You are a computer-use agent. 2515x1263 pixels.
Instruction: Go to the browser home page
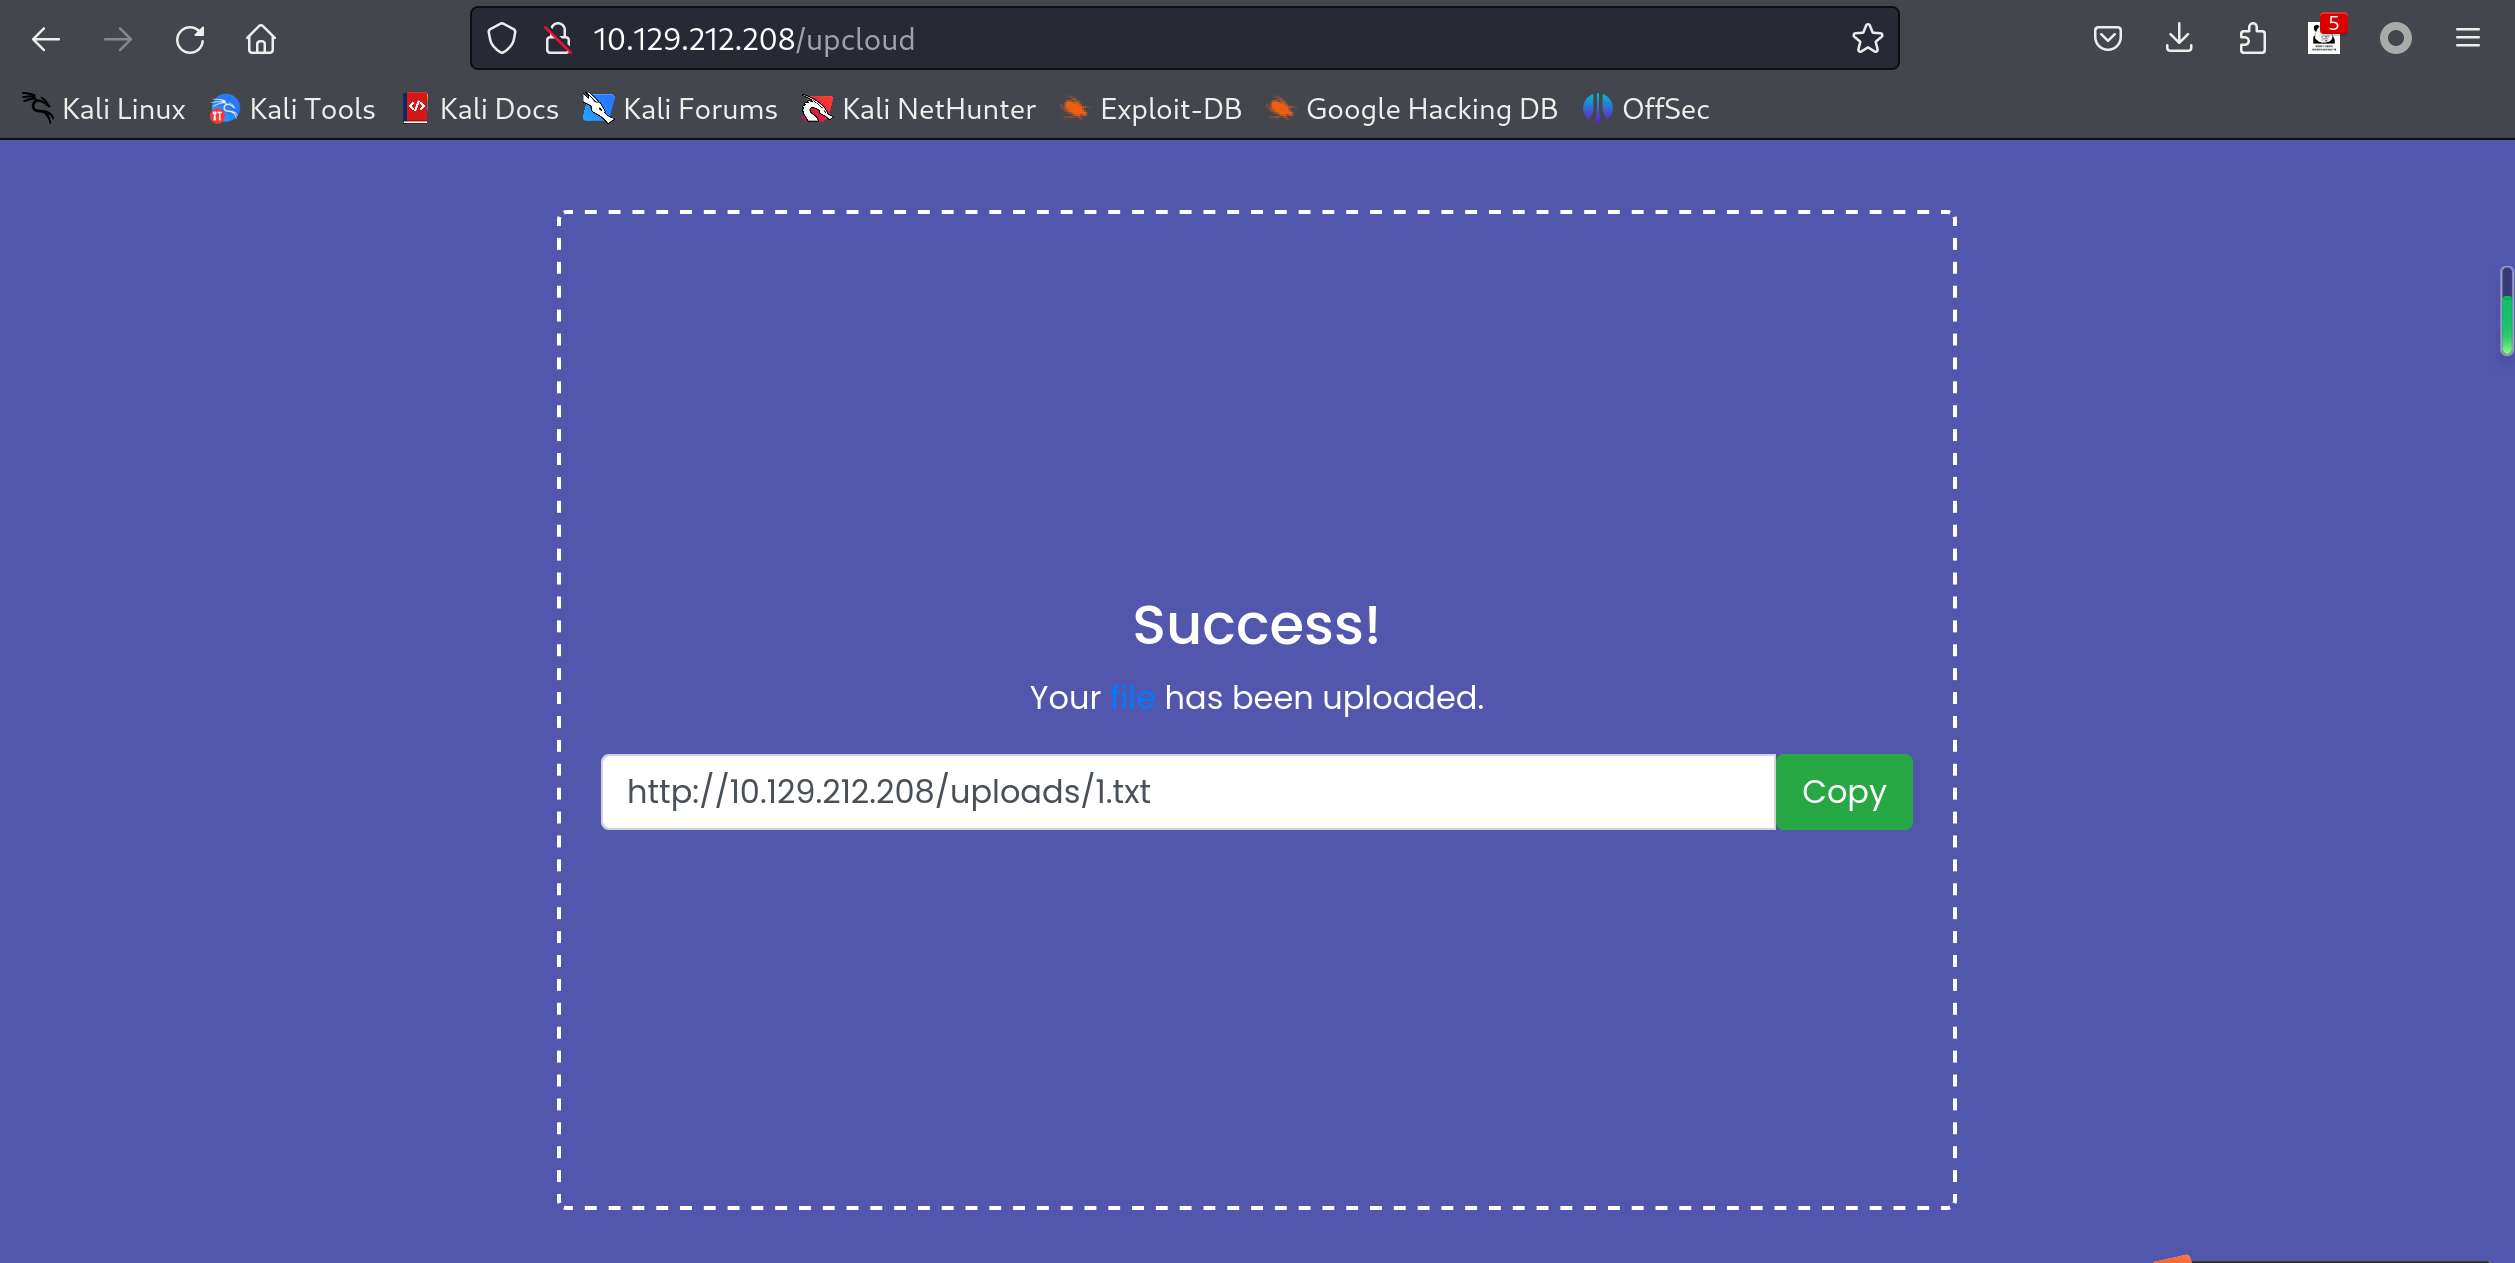[x=261, y=39]
